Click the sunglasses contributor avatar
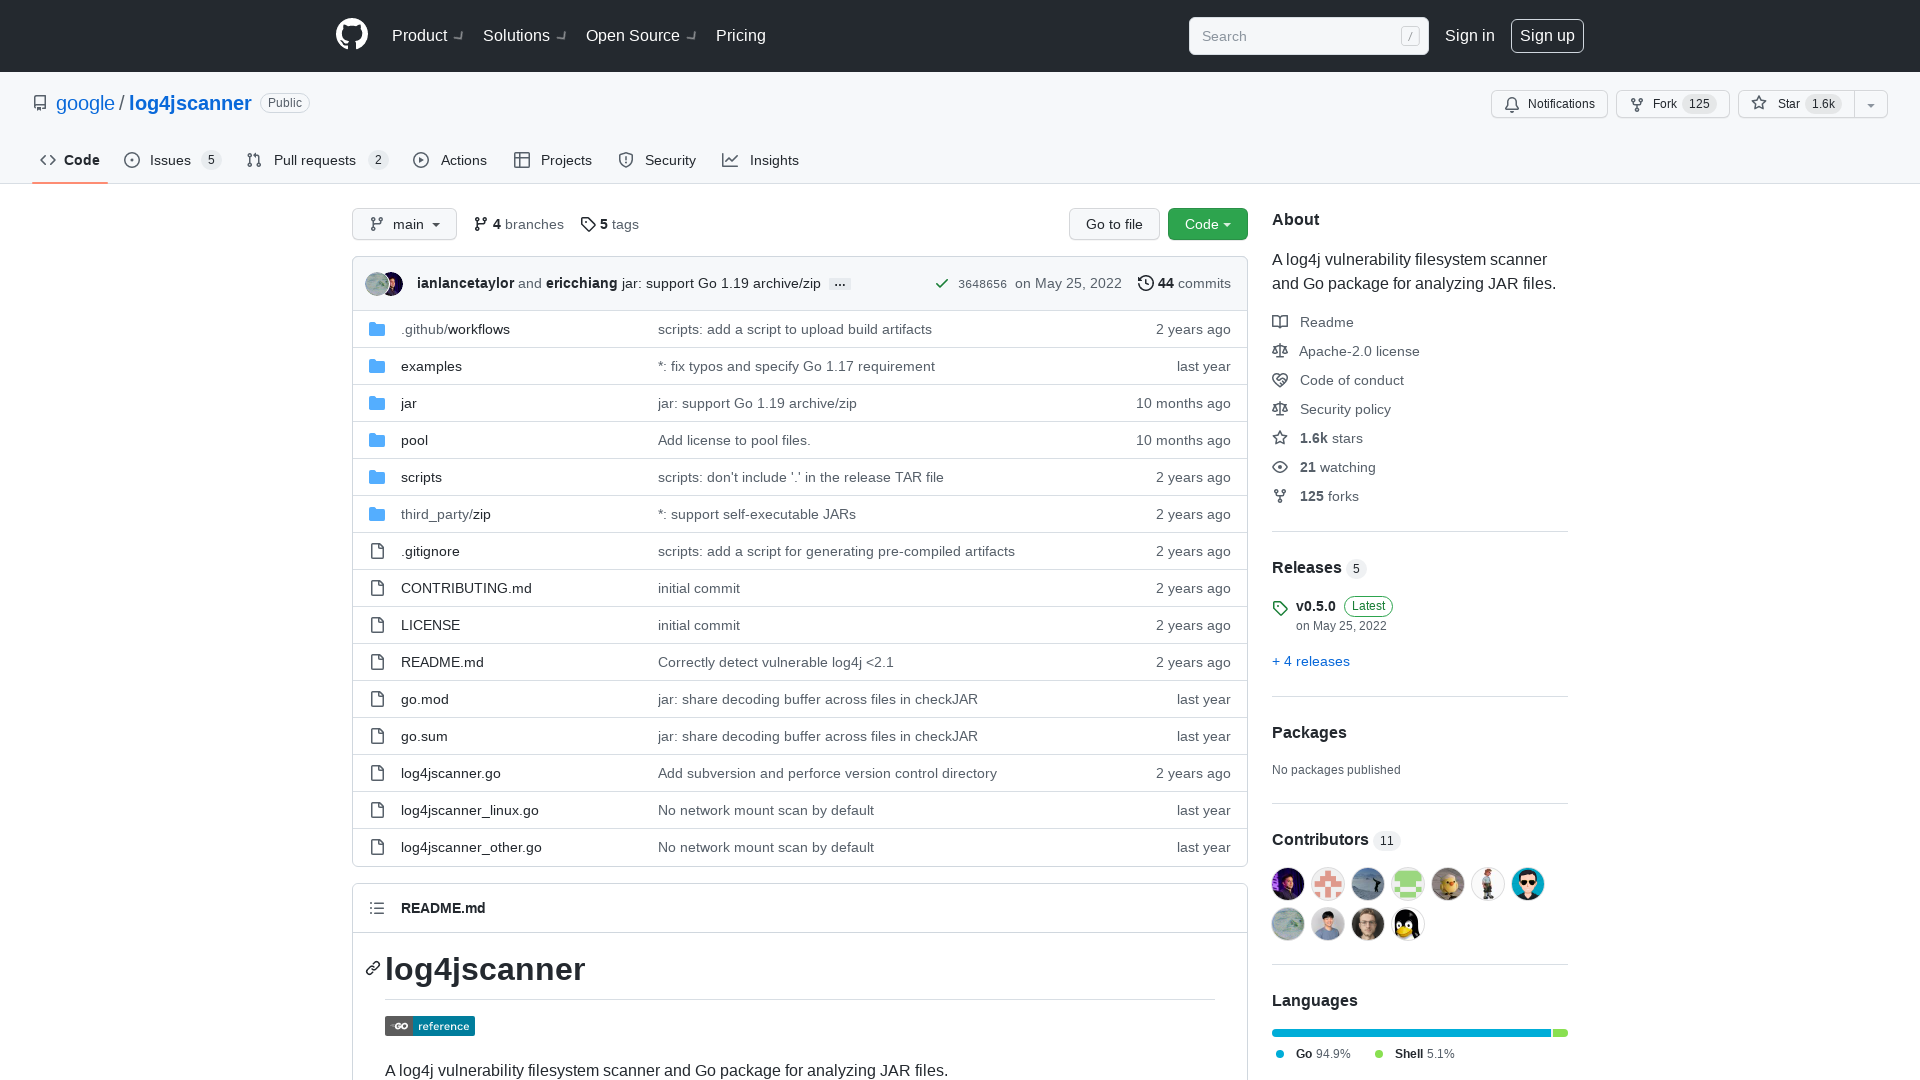 pos(1527,884)
